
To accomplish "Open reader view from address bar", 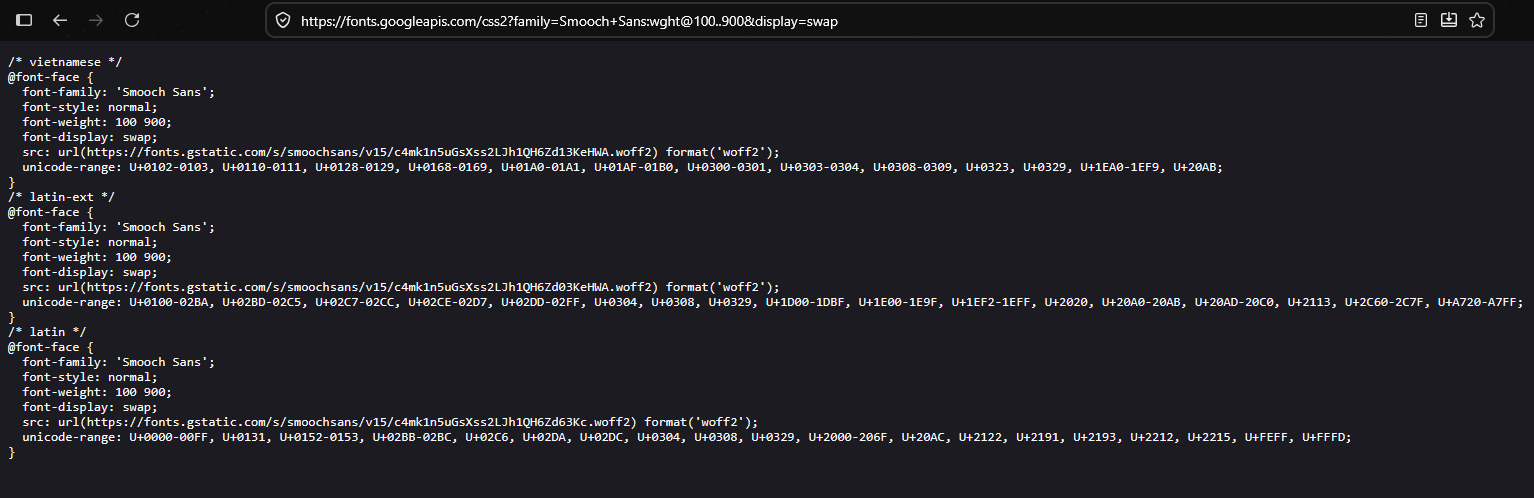I will click(1421, 20).
